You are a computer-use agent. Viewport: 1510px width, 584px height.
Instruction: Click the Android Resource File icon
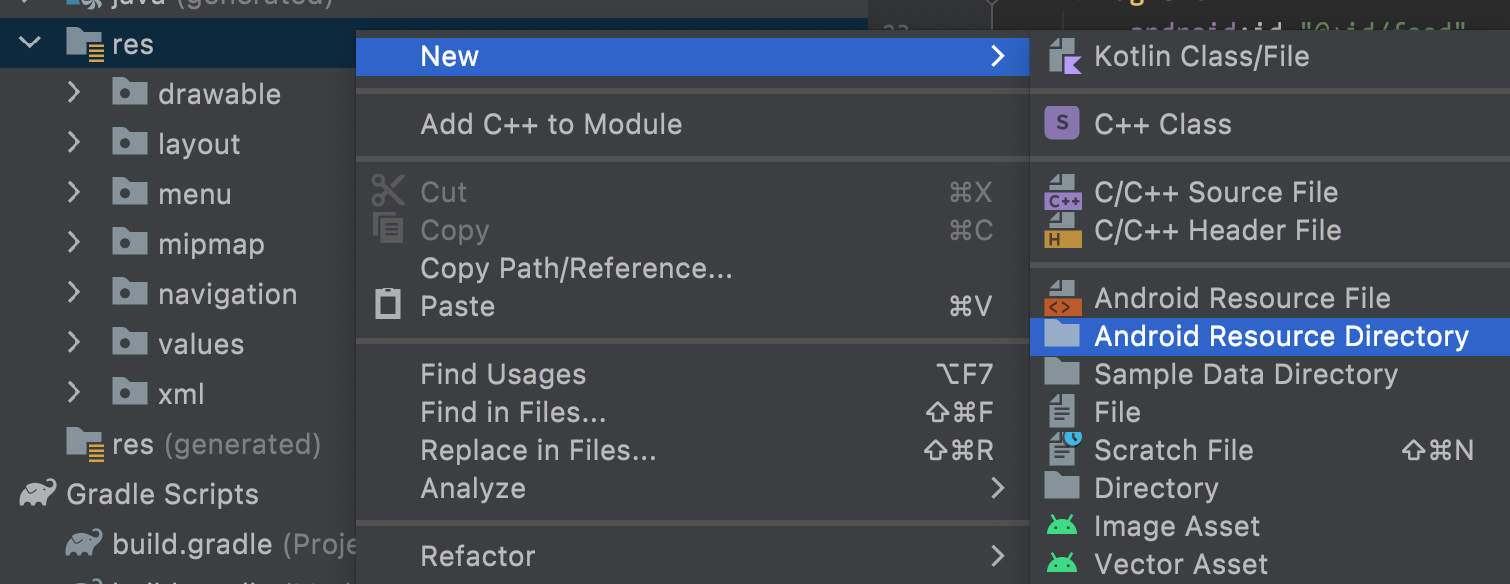pyautogui.click(x=1063, y=298)
